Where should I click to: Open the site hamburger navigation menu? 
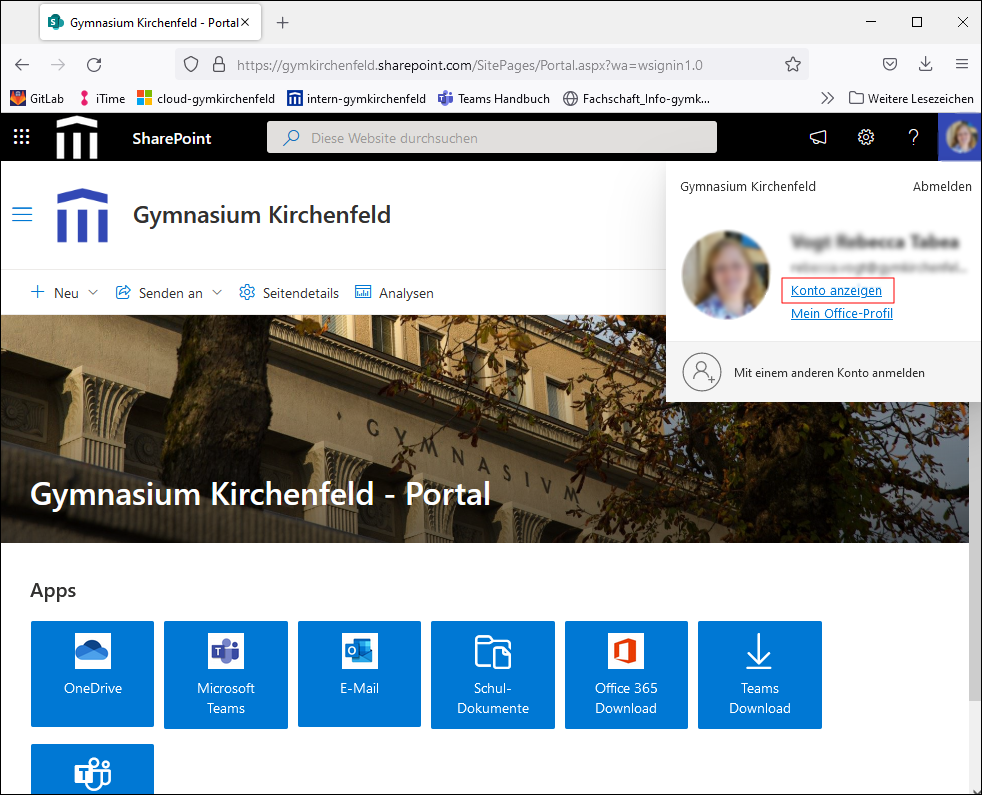pos(22,214)
